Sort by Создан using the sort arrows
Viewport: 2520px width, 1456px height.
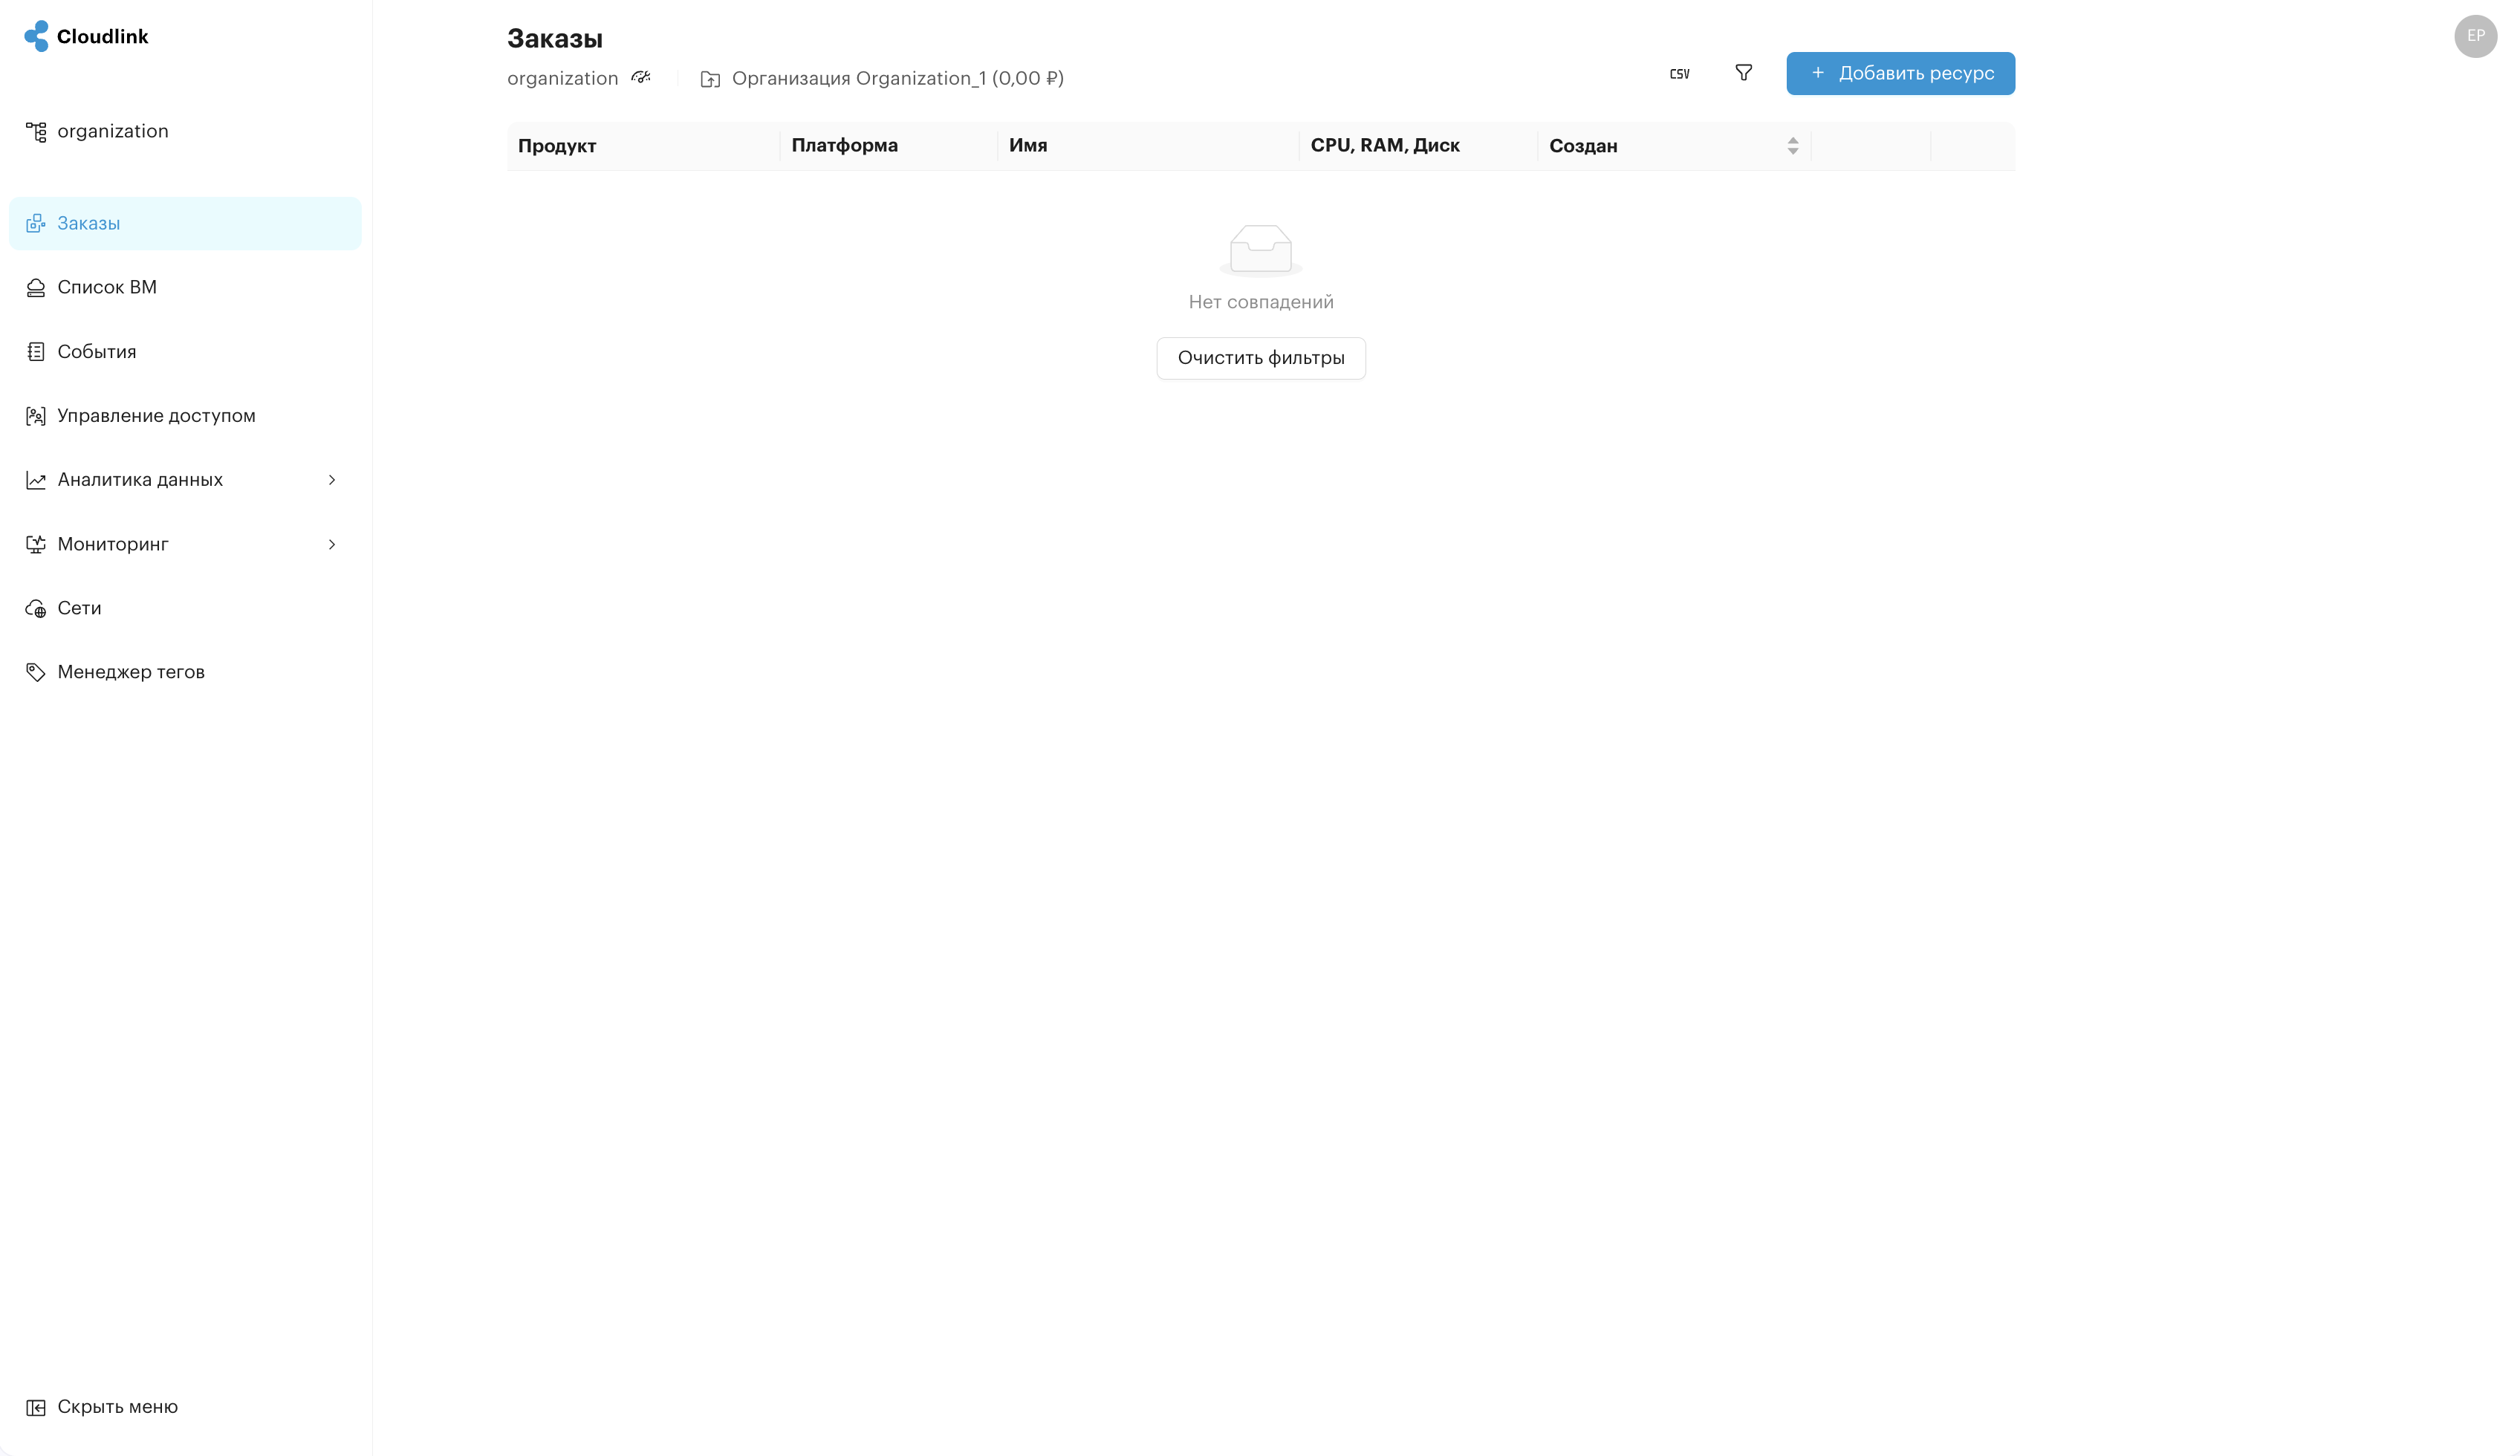point(1792,146)
